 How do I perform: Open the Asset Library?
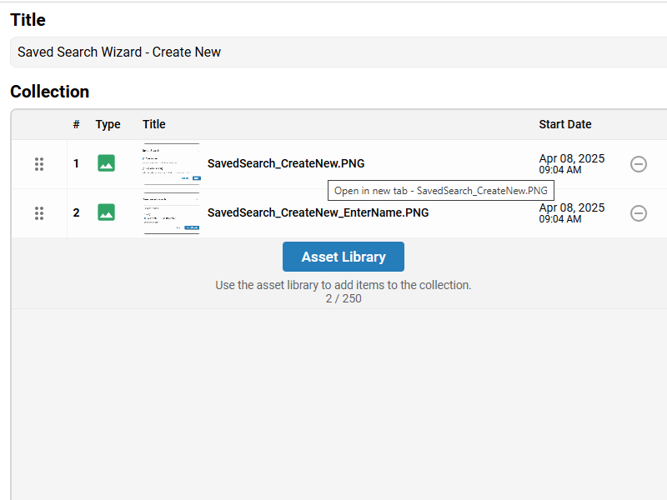[343, 257]
